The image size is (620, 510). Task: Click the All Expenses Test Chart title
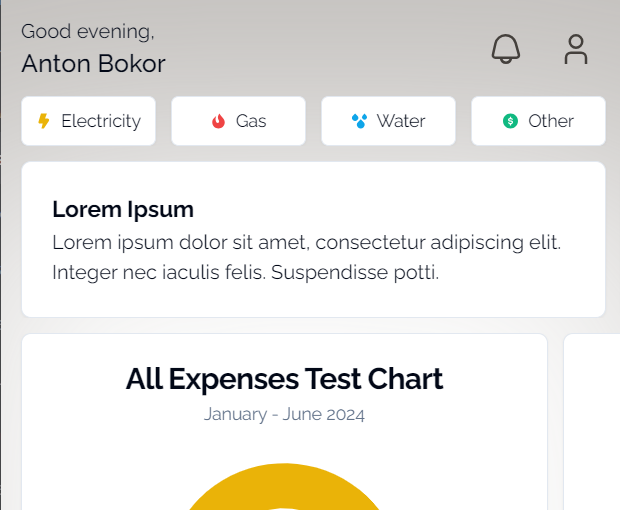click(284, 379)
